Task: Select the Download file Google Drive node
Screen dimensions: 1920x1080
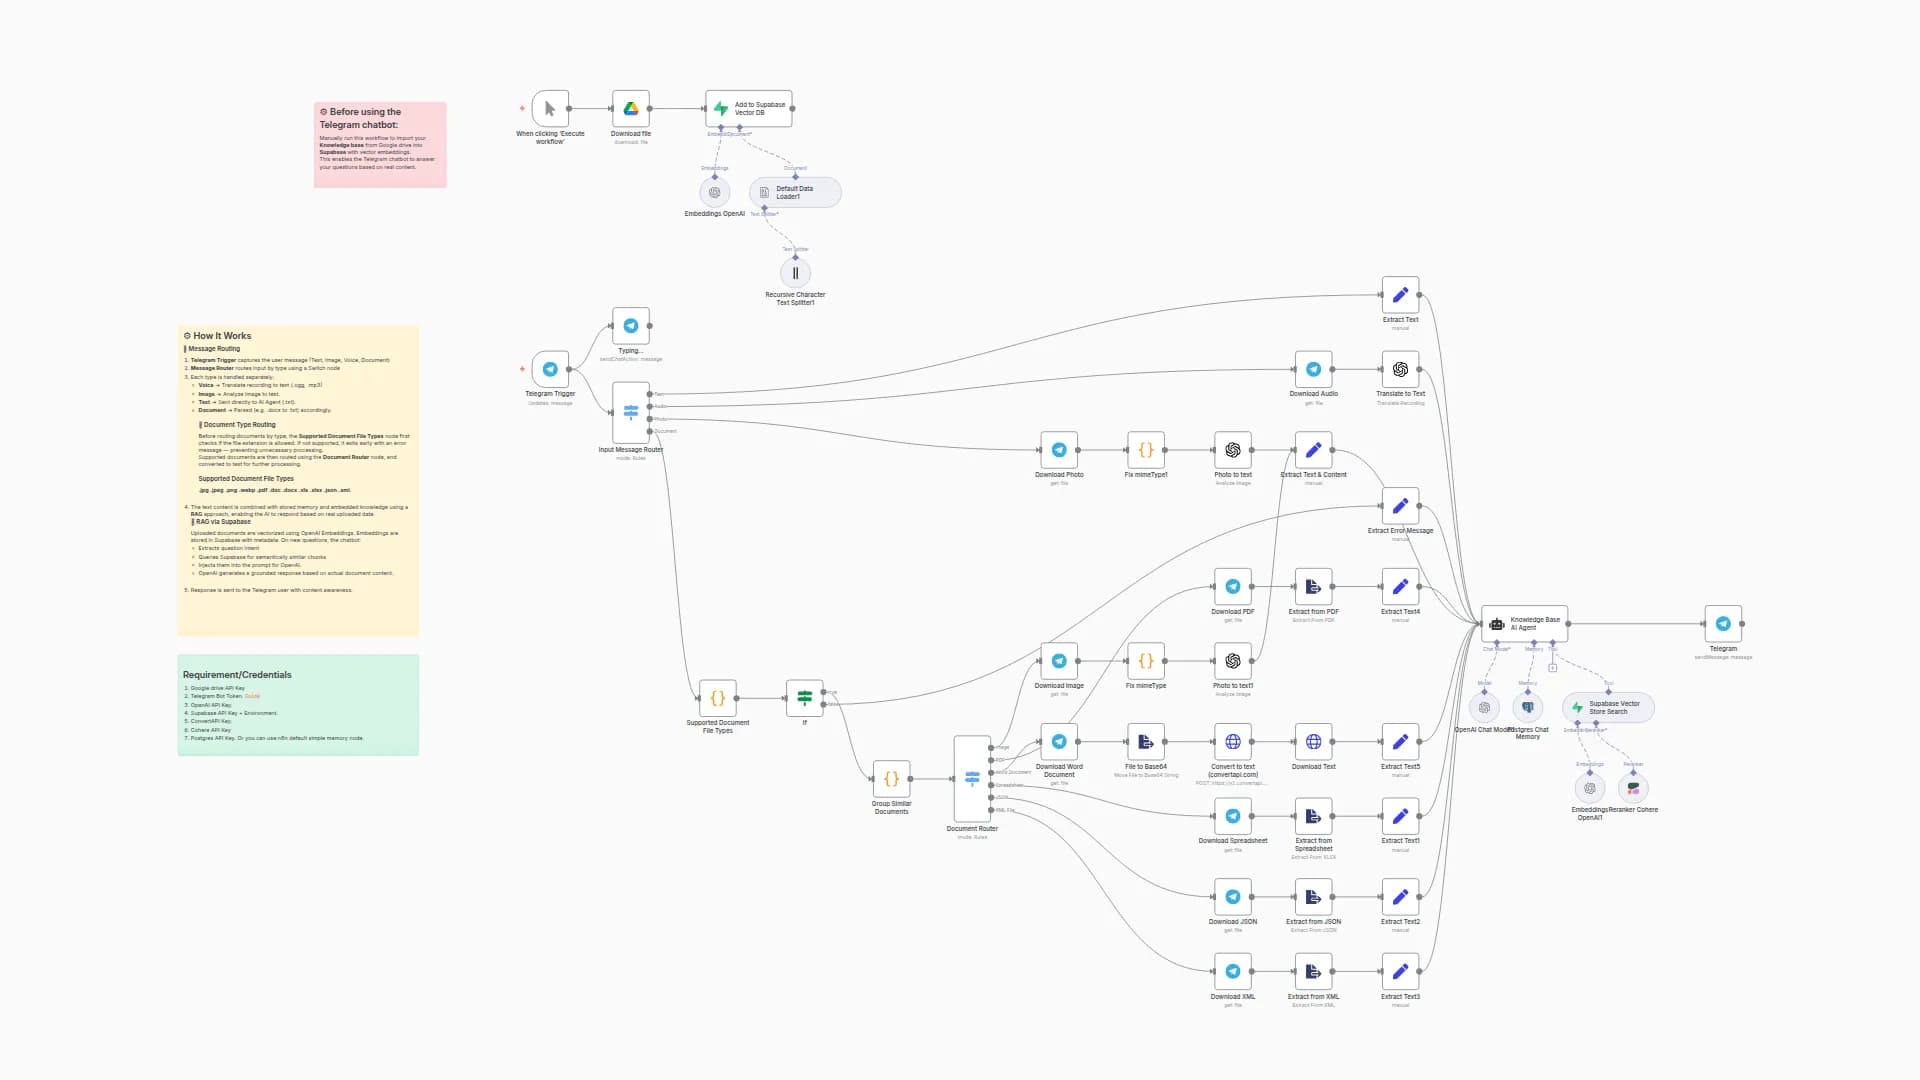Action: [631, 108]
